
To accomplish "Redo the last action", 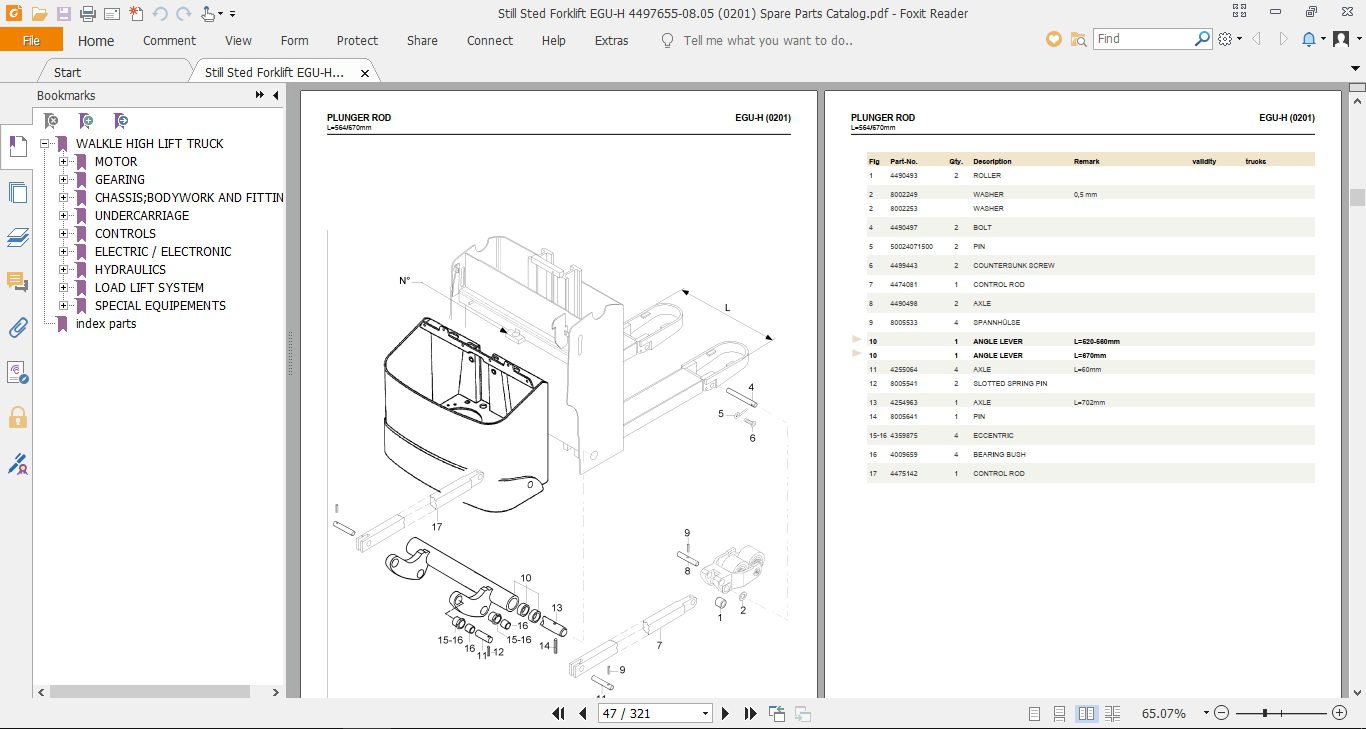I will pos(183,14).
